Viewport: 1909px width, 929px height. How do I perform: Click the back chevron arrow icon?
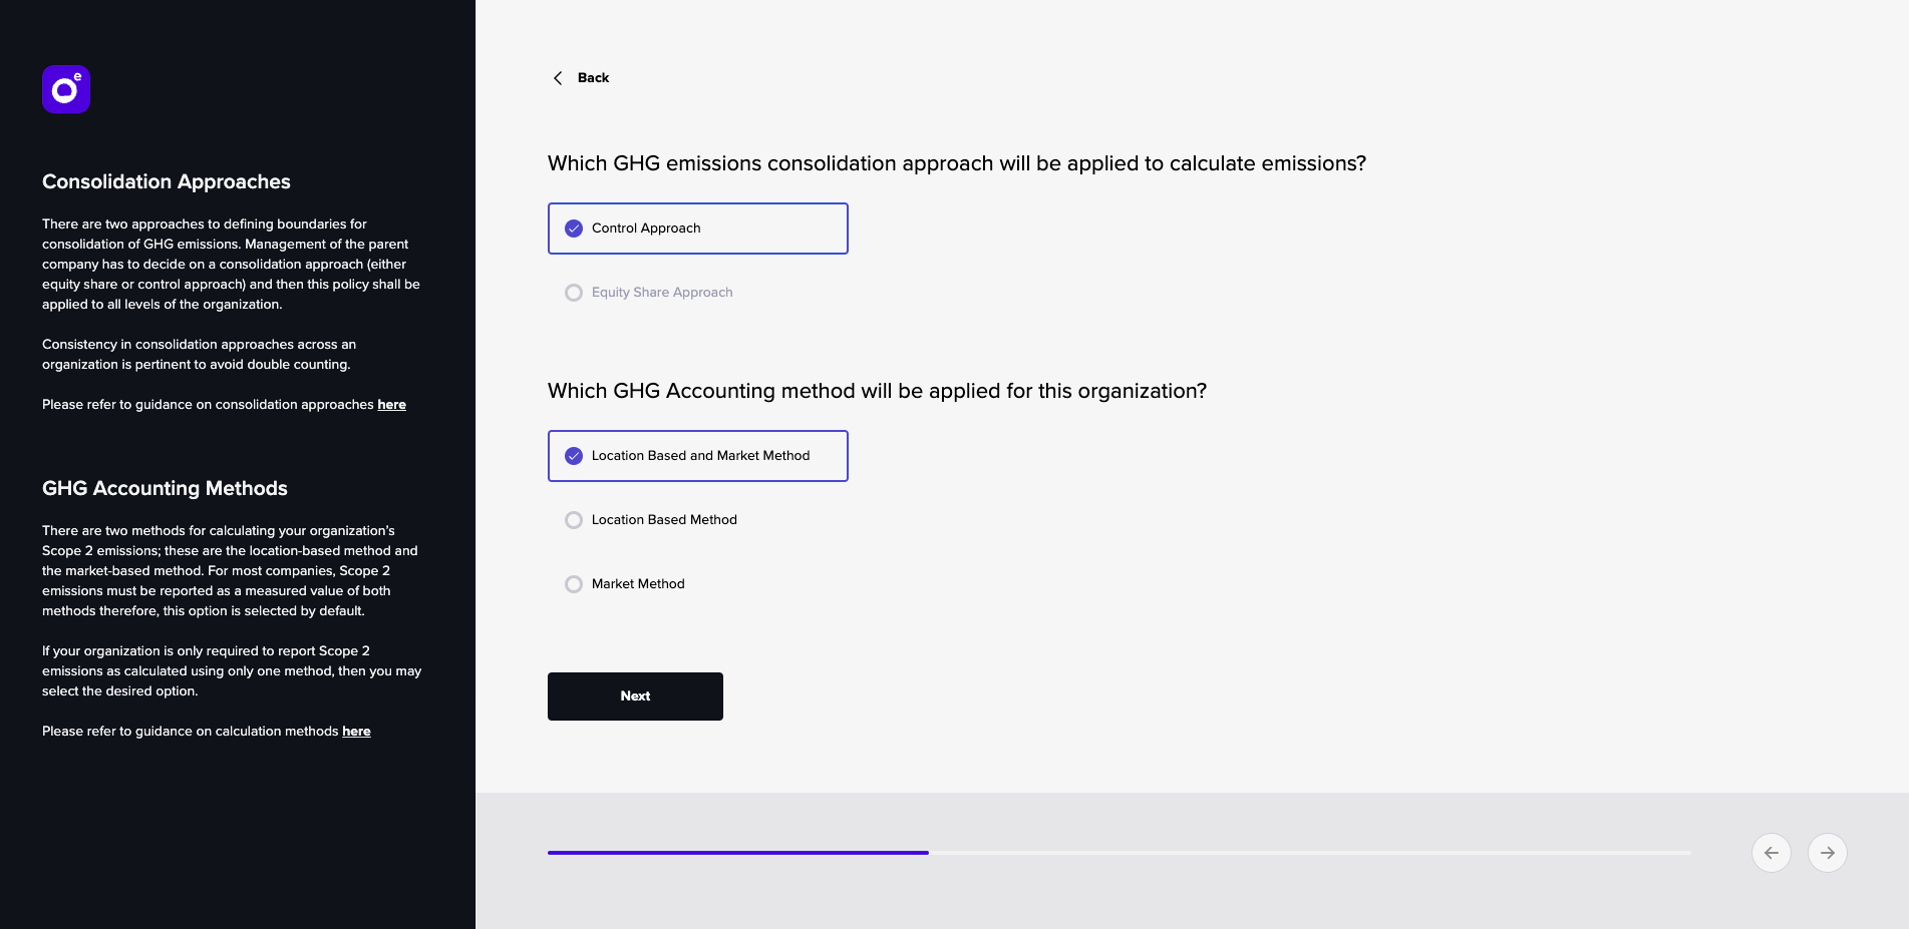[558, 78]
